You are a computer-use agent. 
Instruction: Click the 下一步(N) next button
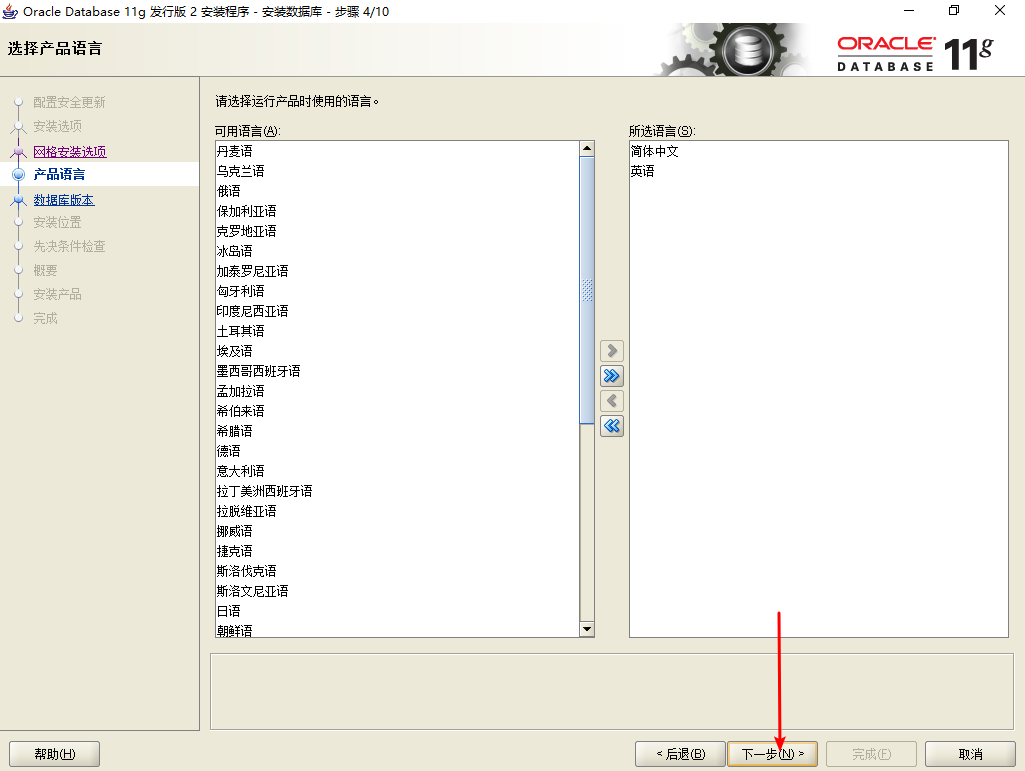point(773,754)
